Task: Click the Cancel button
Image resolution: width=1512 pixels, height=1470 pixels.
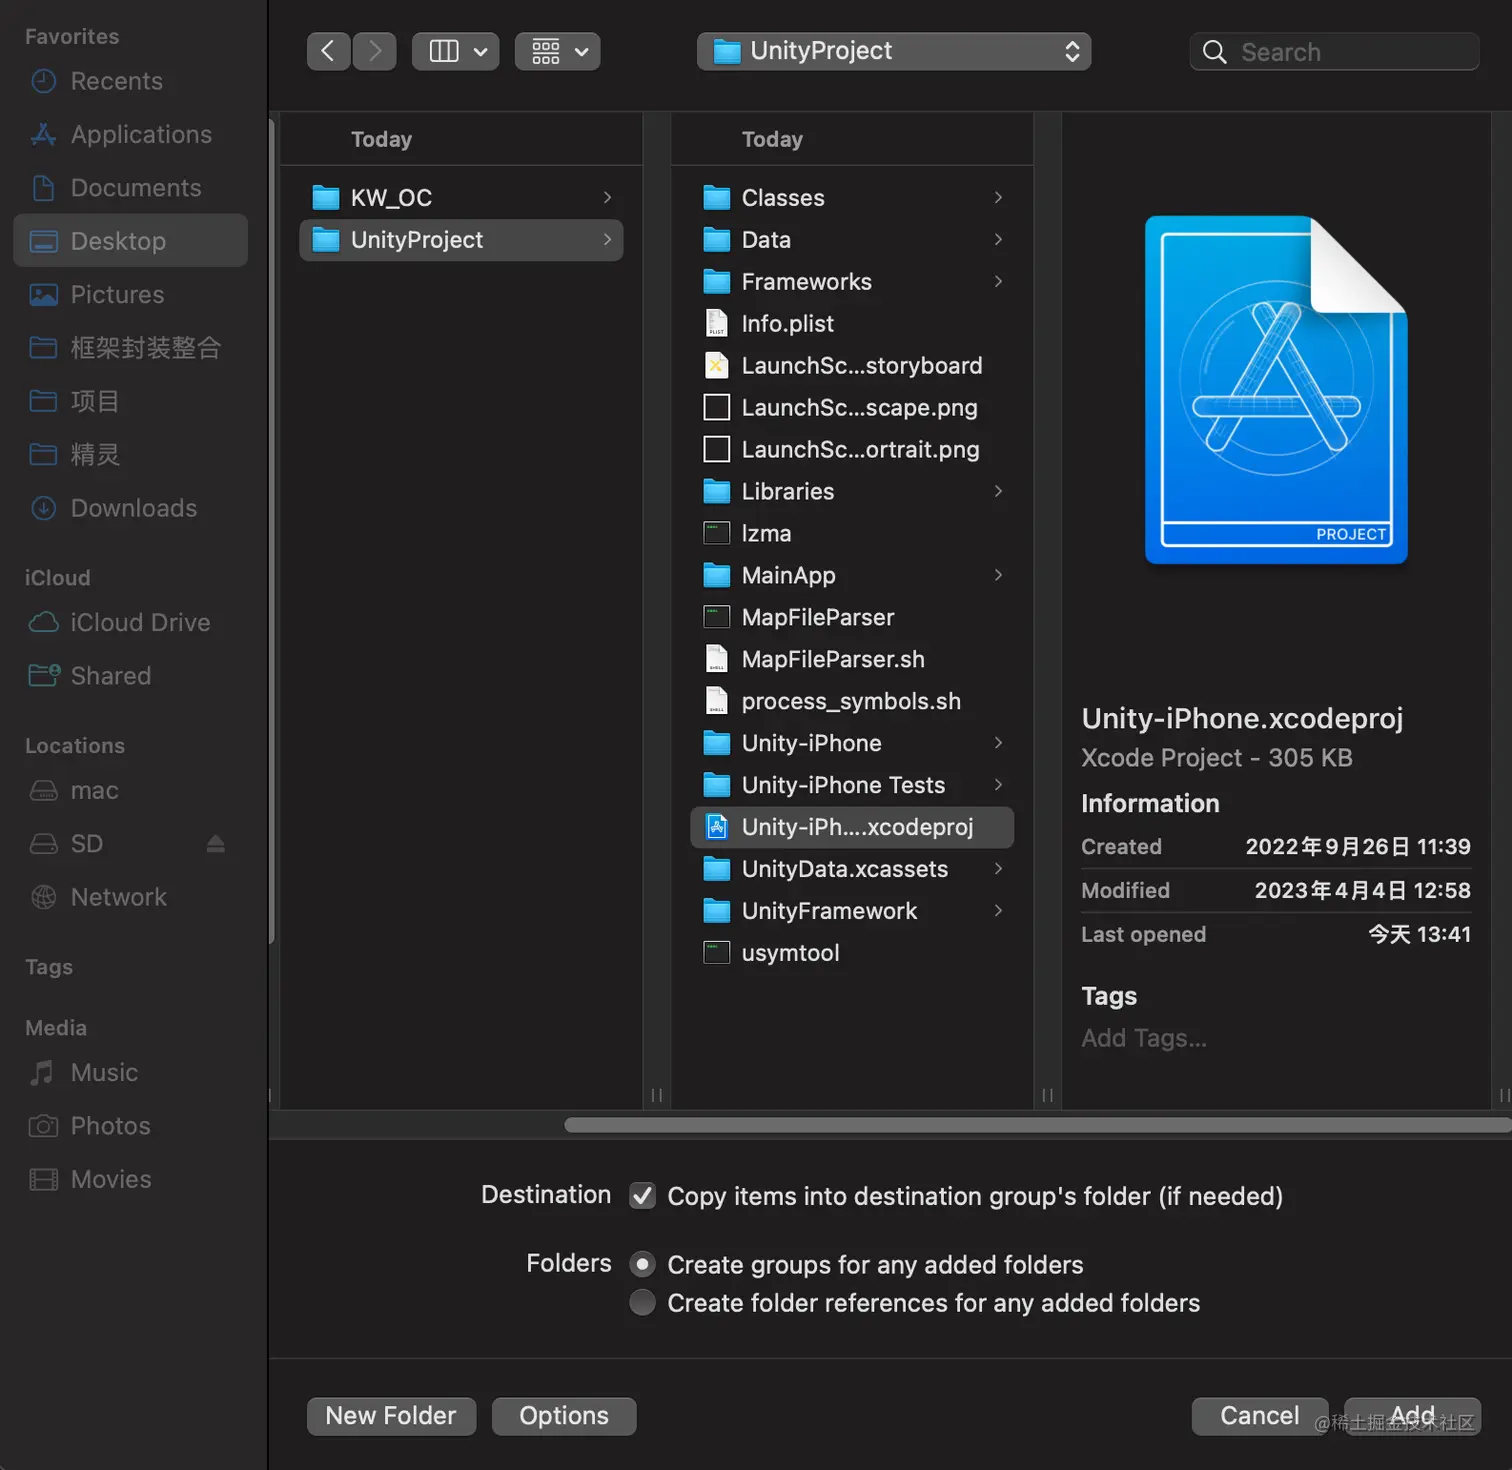Action: pos(1260,1416)
